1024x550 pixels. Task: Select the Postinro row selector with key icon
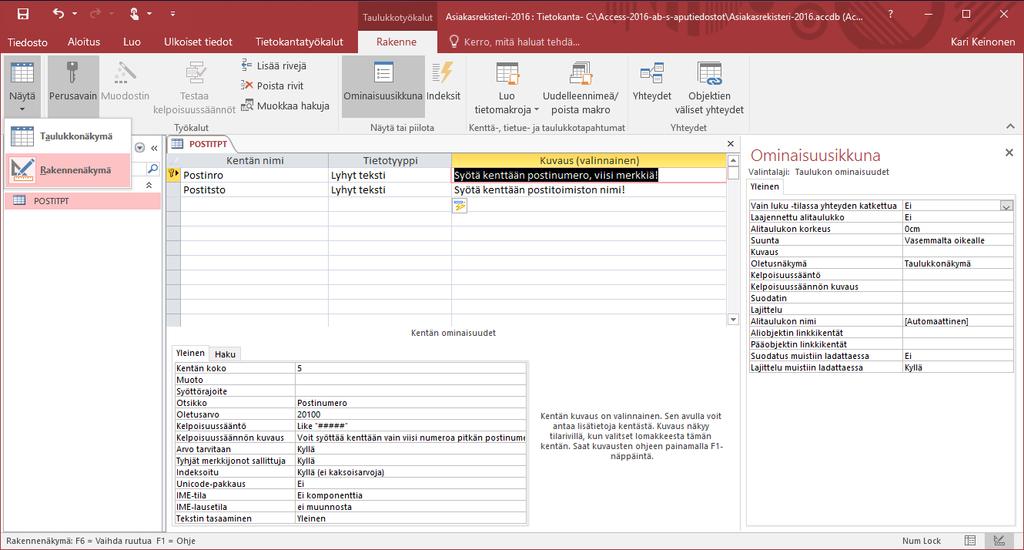pos(173,174)
